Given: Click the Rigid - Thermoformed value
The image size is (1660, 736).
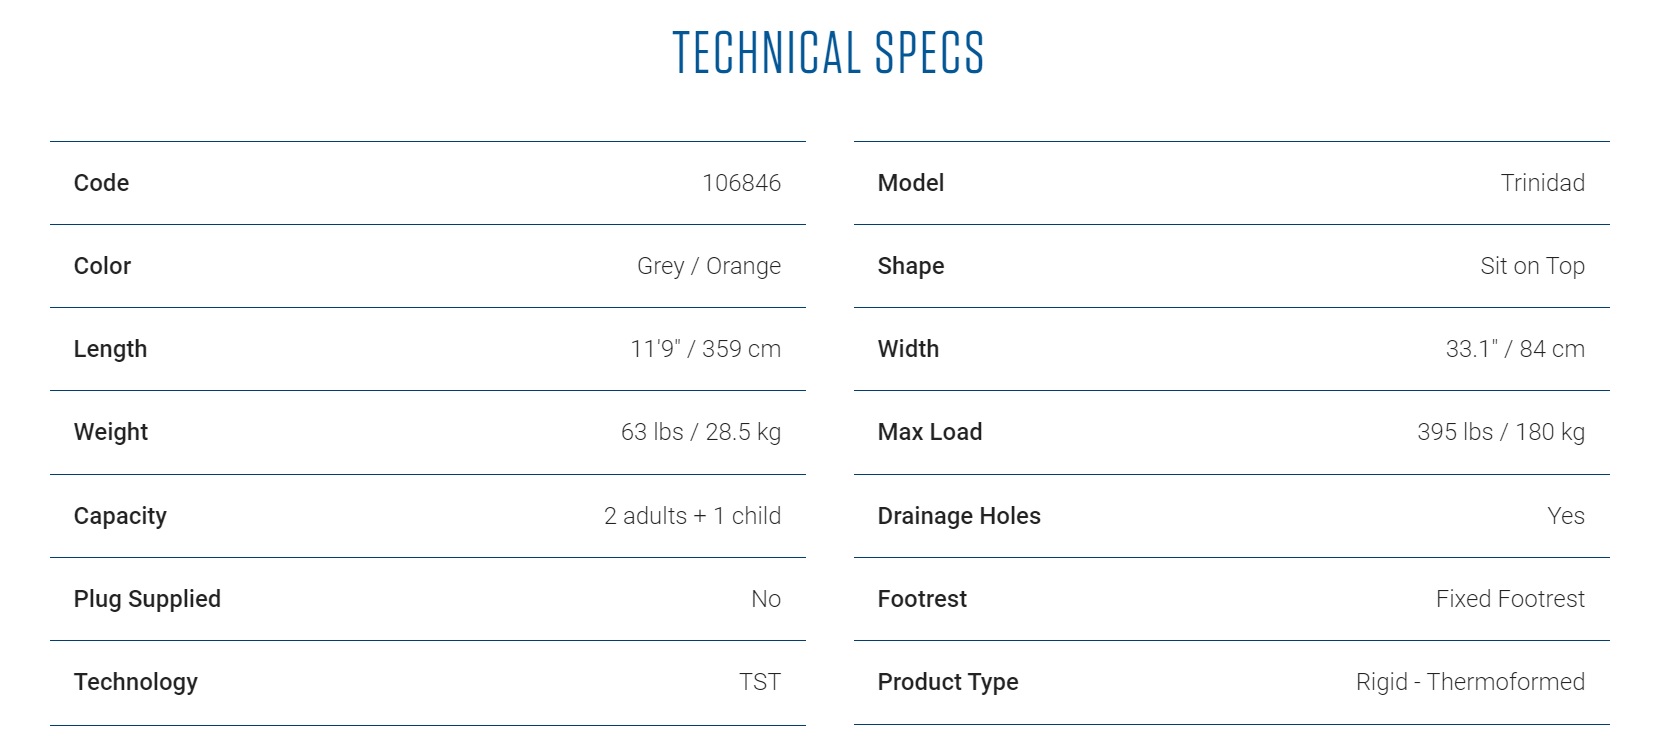Looking at the screenshot, I should [x=1470, y=682].
